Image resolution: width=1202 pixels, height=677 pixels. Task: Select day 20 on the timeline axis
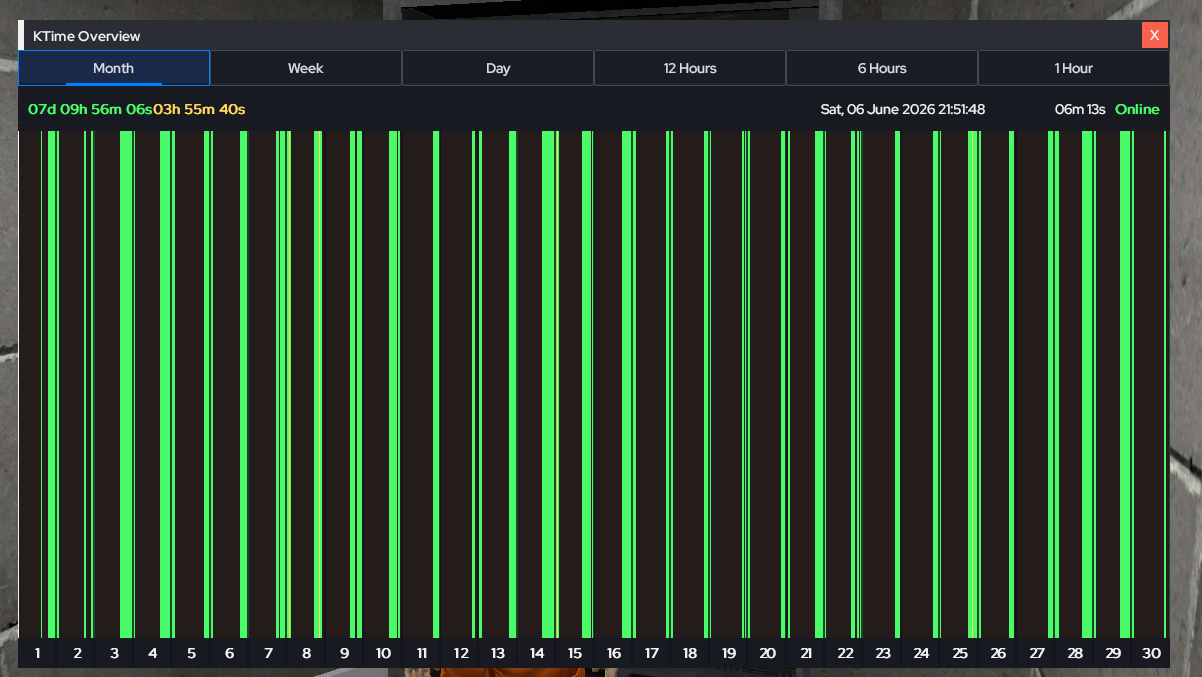[x=767, y=653]
